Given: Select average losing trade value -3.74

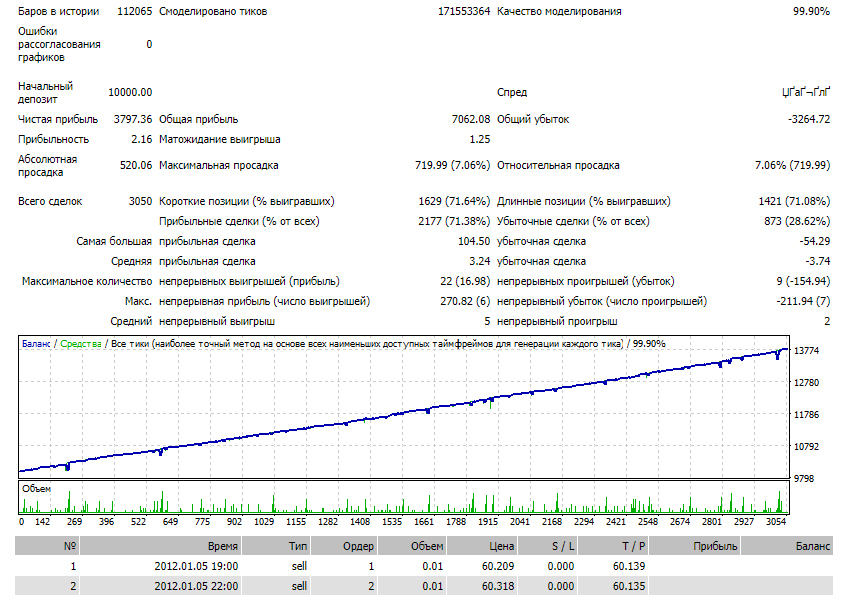Looking at the screenshot, I should 818,261.
